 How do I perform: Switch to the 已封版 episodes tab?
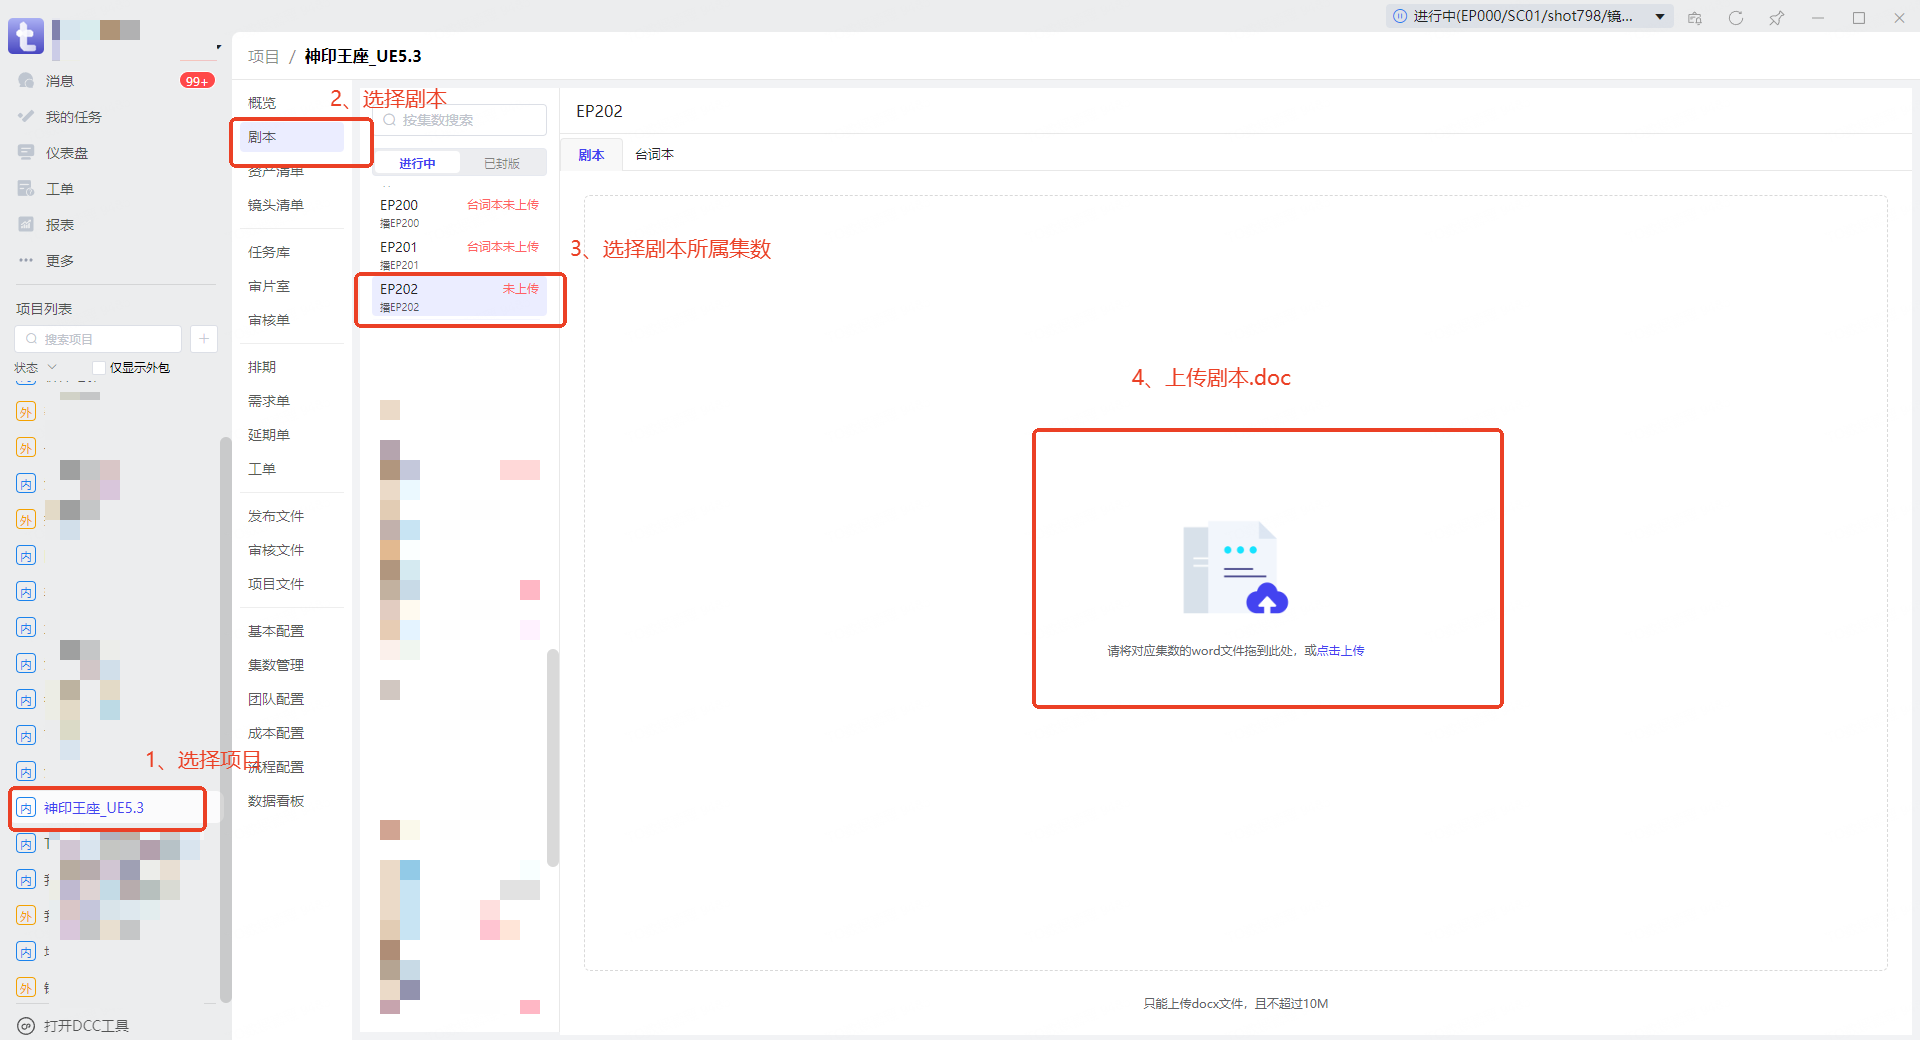click(x=502, y=163)
